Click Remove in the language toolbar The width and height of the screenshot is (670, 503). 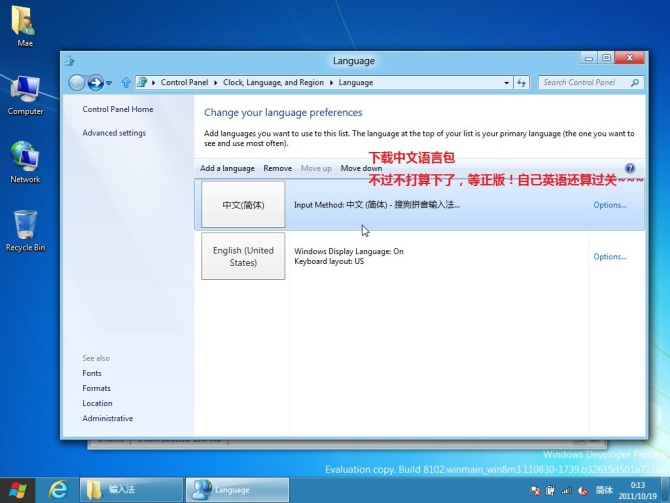tap(278, 168)
